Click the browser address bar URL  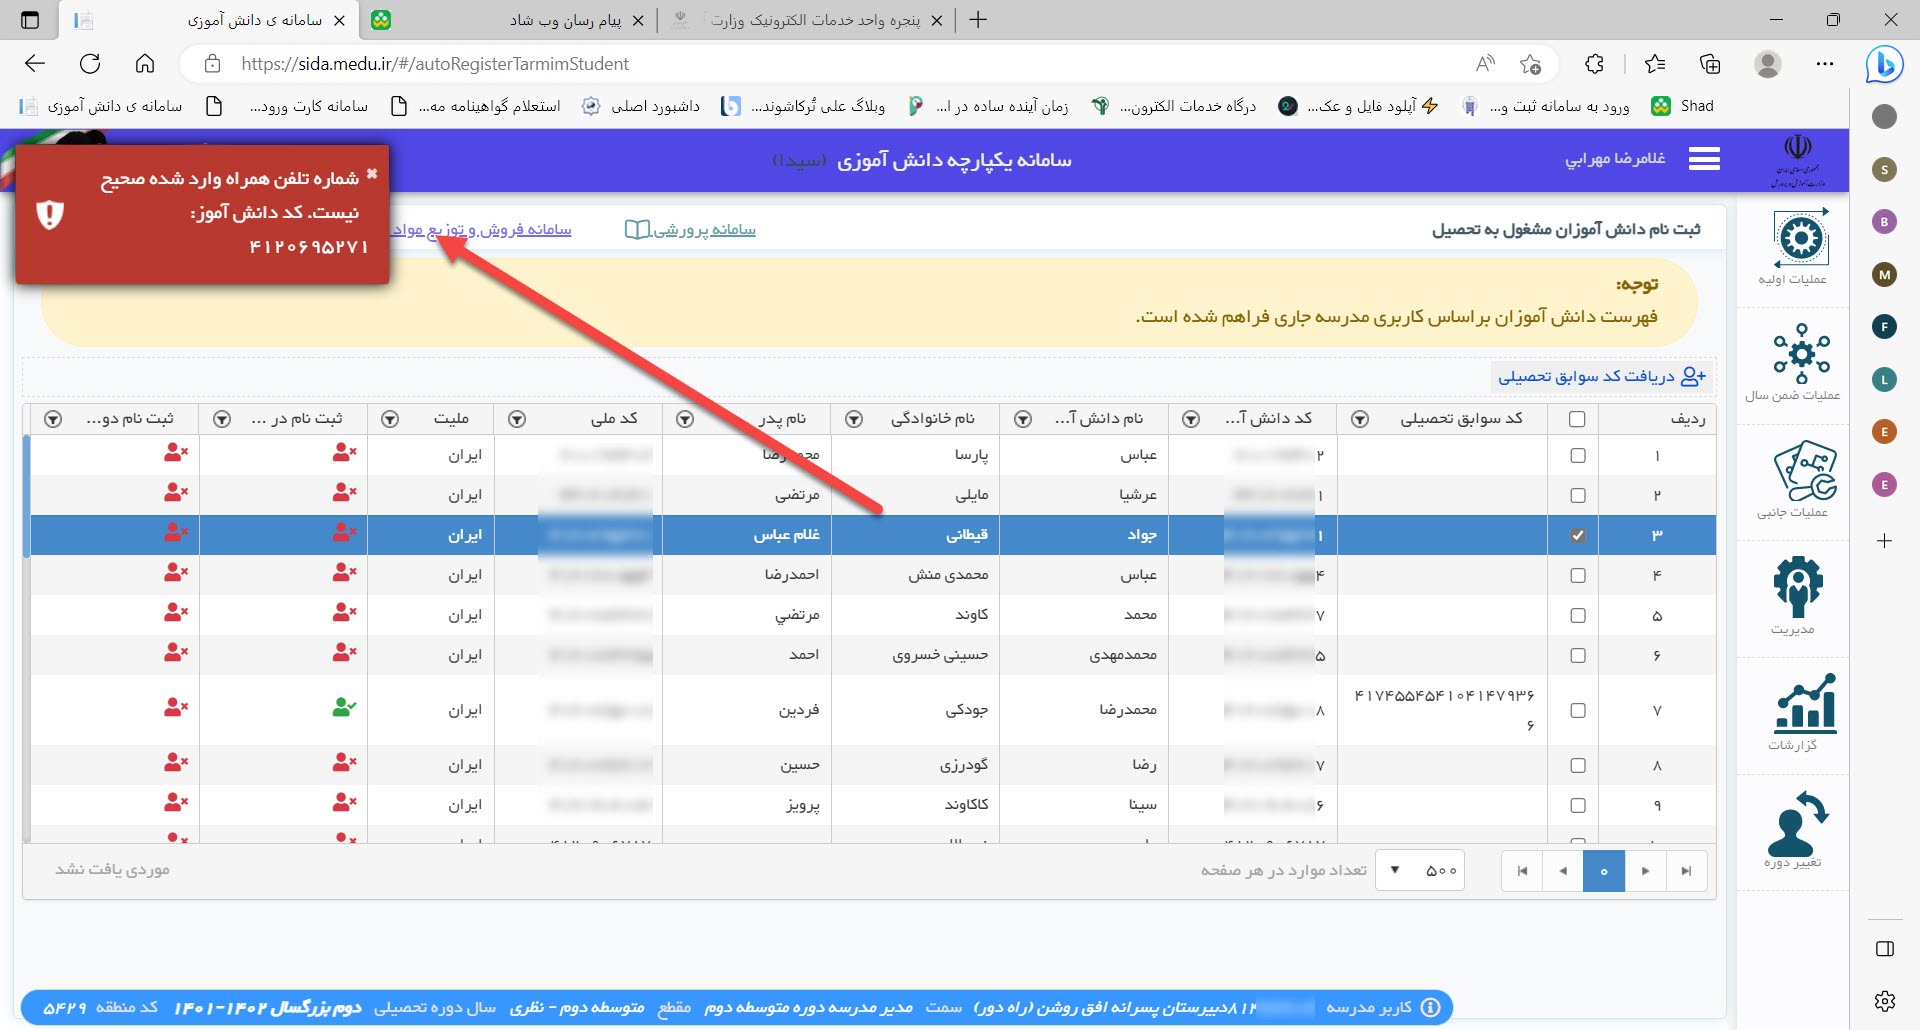click(435, 64)
